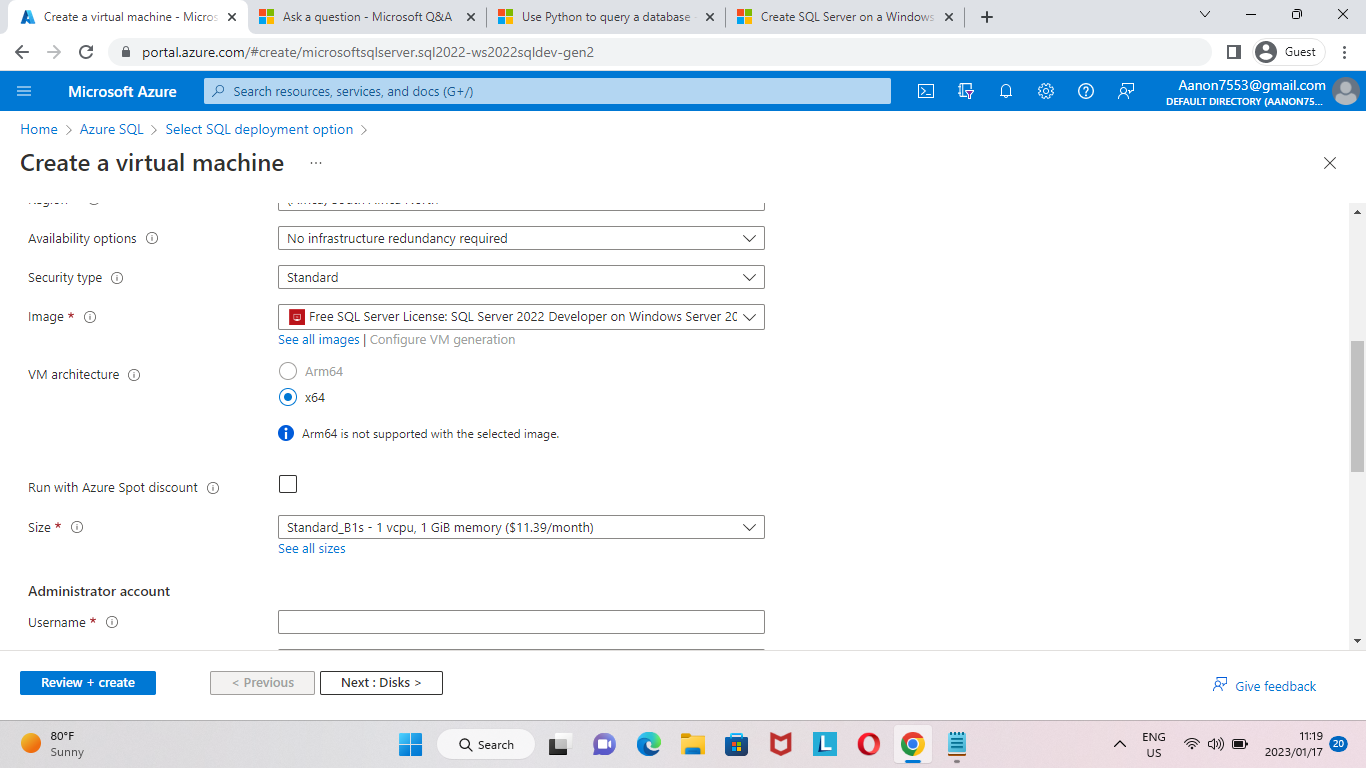The width and height of the screenshot is (1366, 768).
Task: Switch to the Use Python to query a database tab
Action: [605, 17]
